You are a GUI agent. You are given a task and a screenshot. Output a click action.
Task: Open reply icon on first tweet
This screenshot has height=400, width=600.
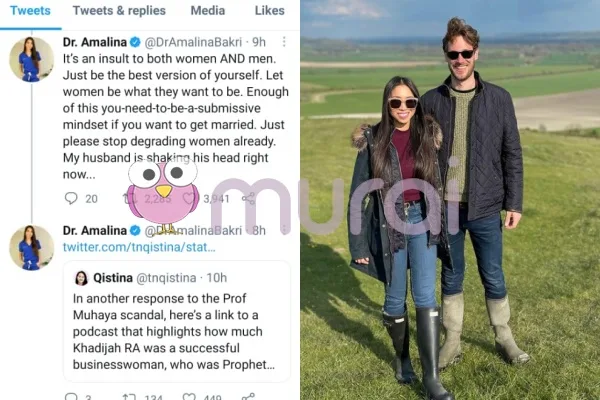(71, 198)
